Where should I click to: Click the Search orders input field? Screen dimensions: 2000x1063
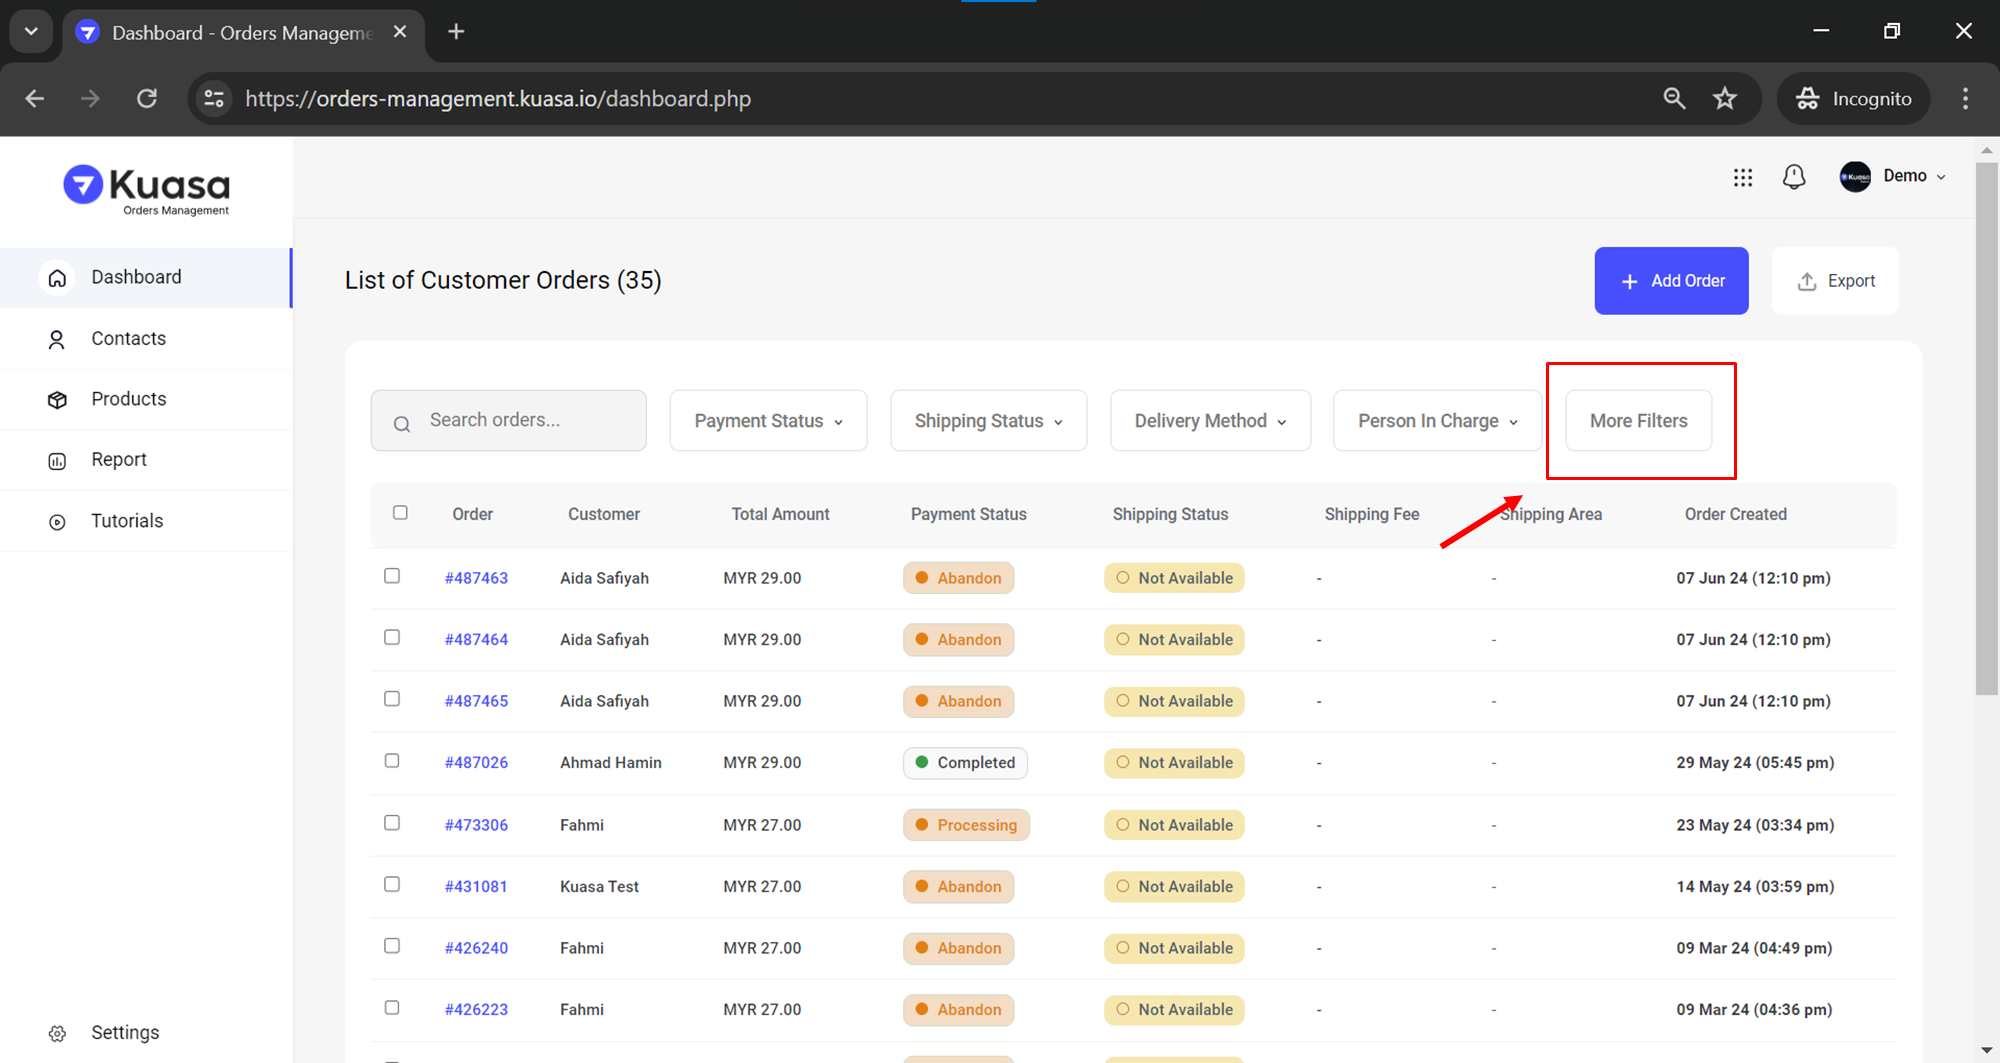(x=520, y=421)
